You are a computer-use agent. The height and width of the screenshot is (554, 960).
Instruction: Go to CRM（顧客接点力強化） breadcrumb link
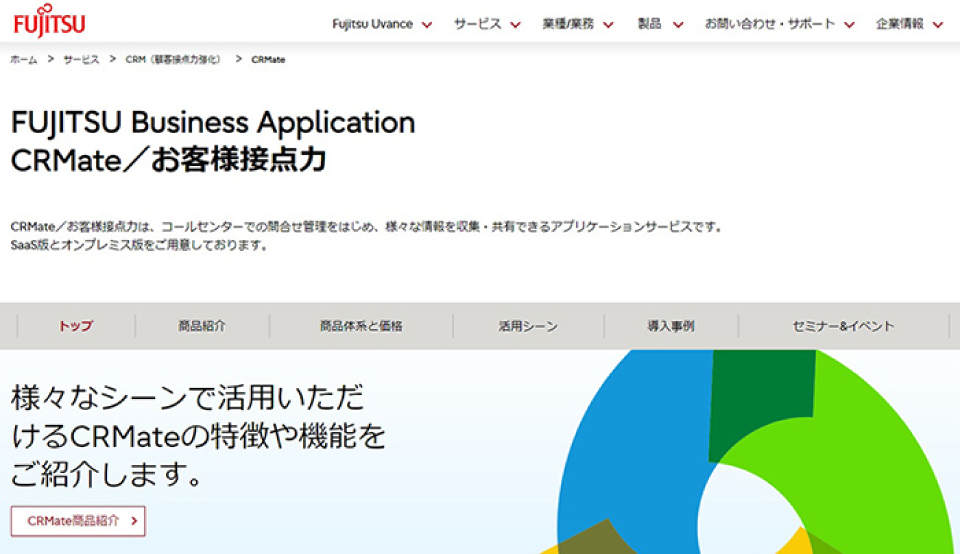click(x=173, y=59)
